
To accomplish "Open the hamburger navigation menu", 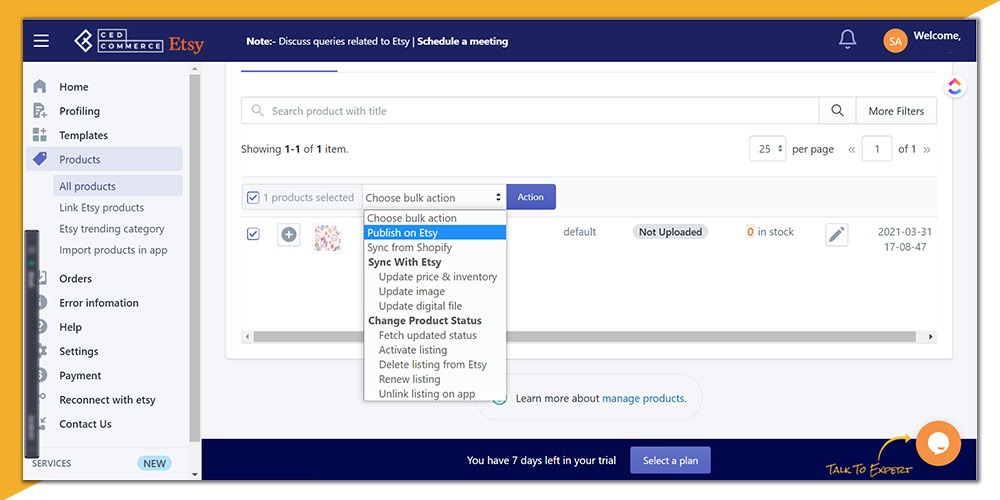I will 41,41.
